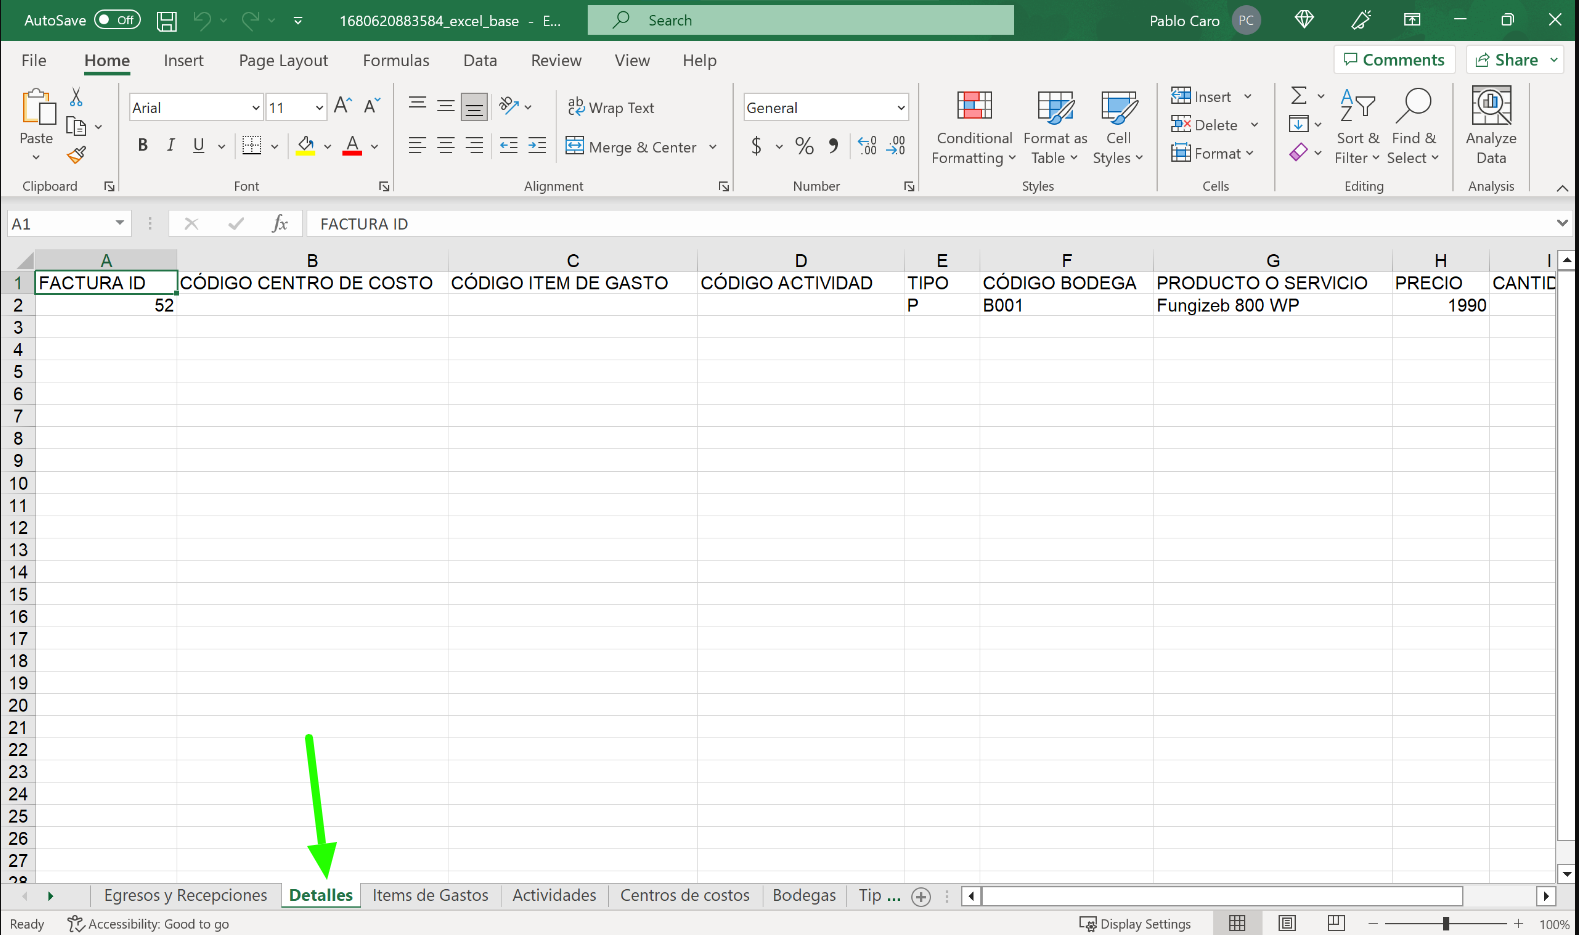Click the Comments button
Screen dimensions: 1579x935
click(x=1393, y=60)
